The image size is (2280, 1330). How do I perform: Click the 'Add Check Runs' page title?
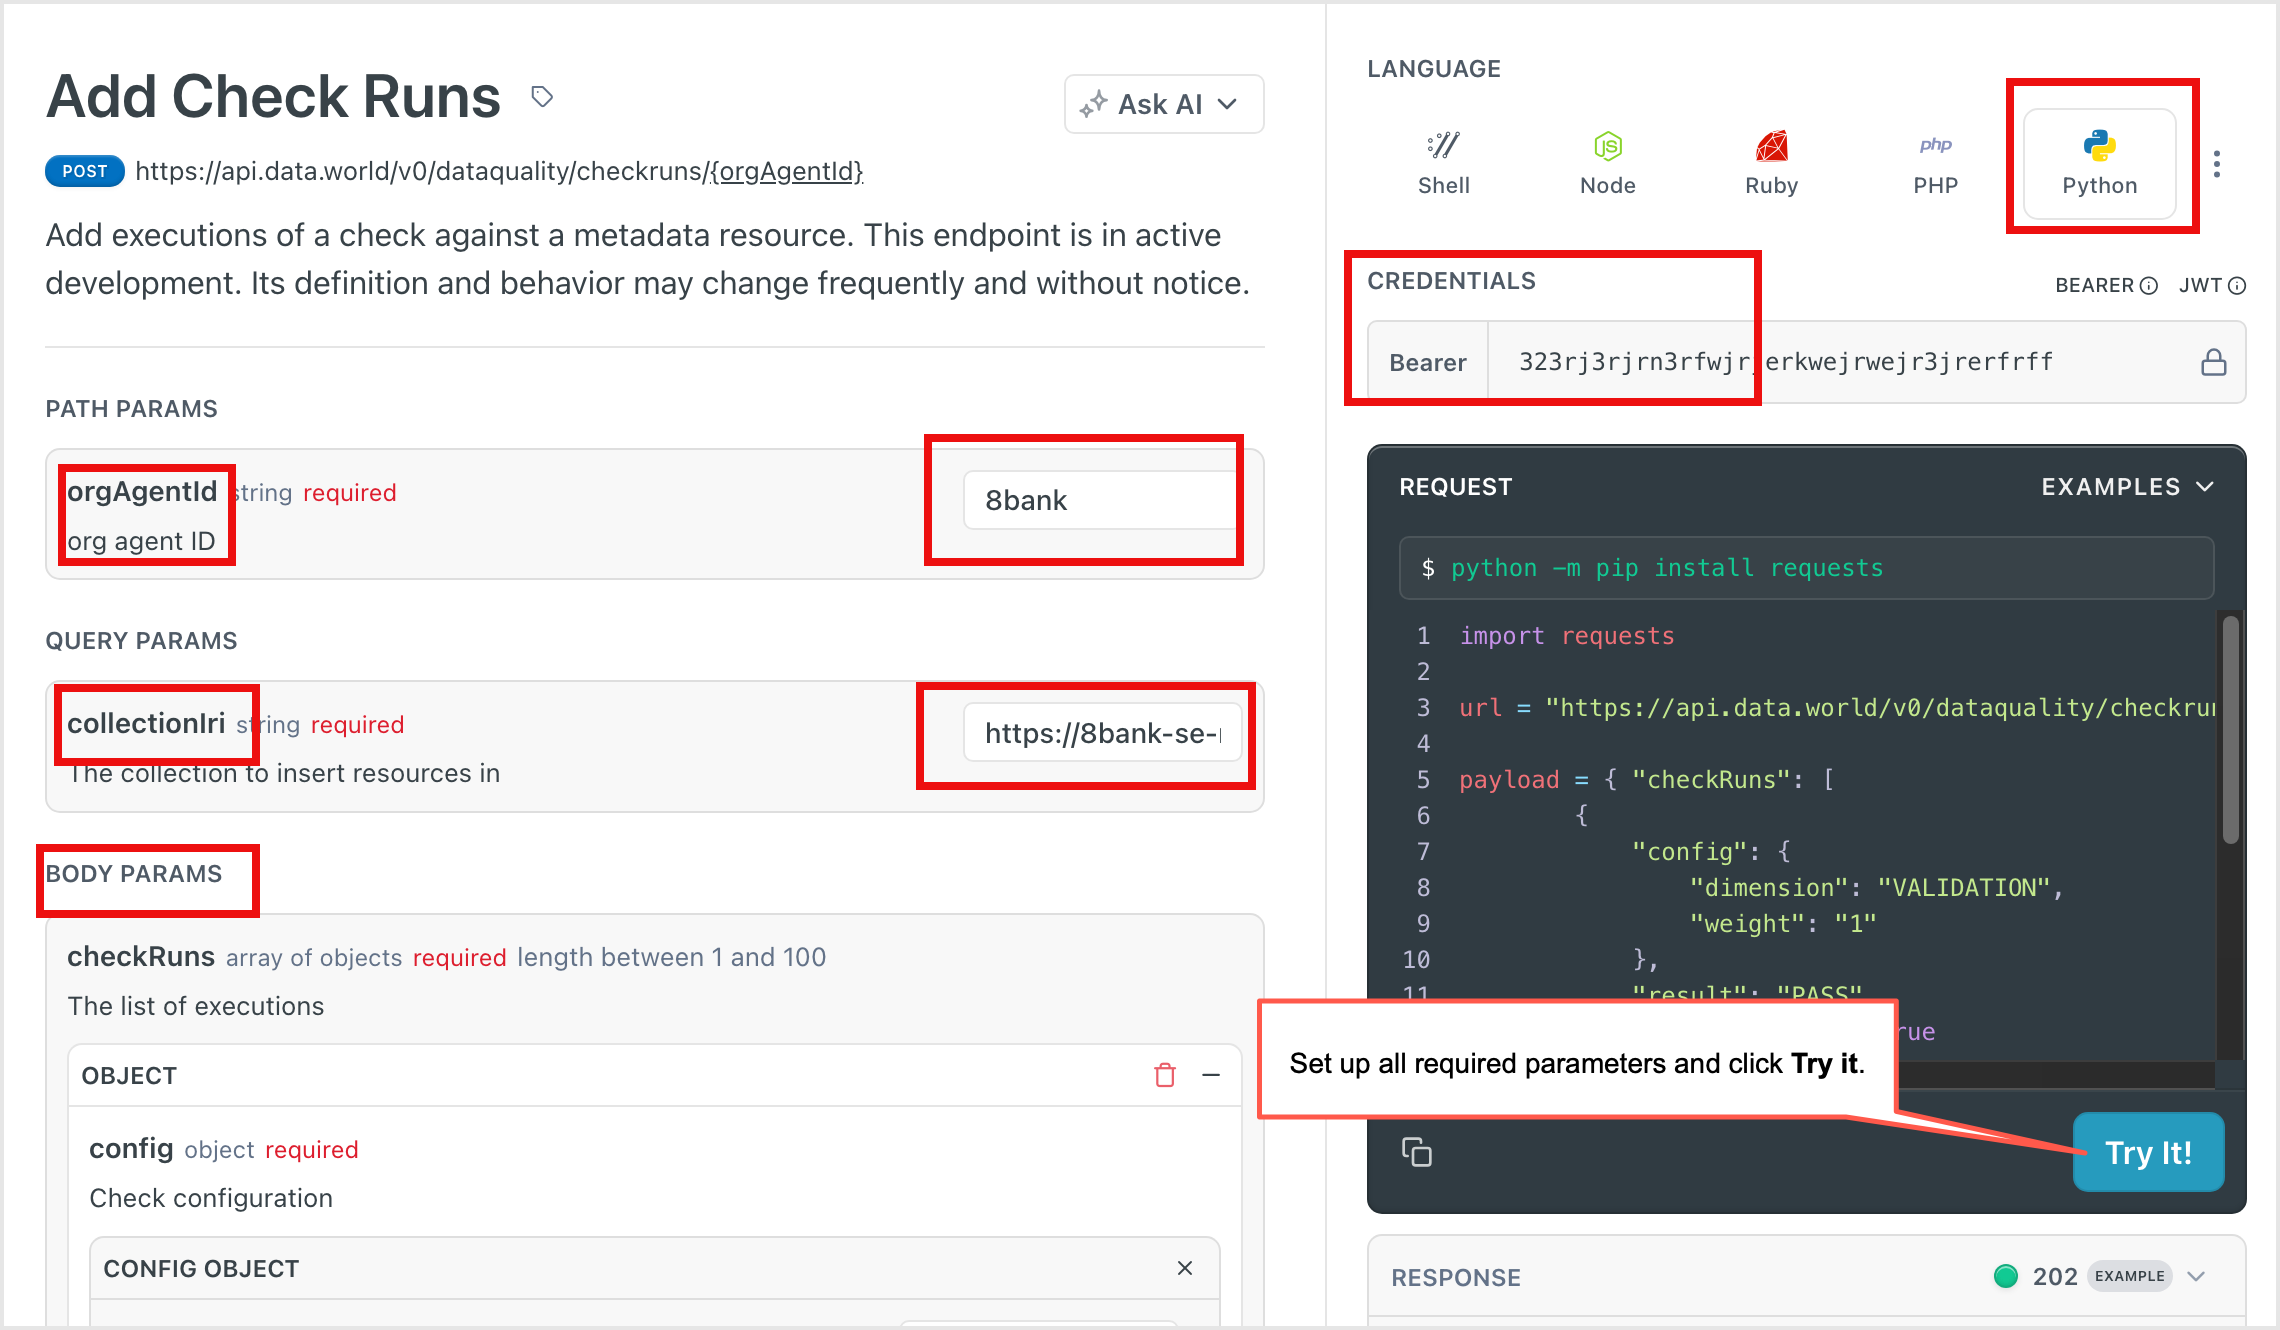(273, 97)
